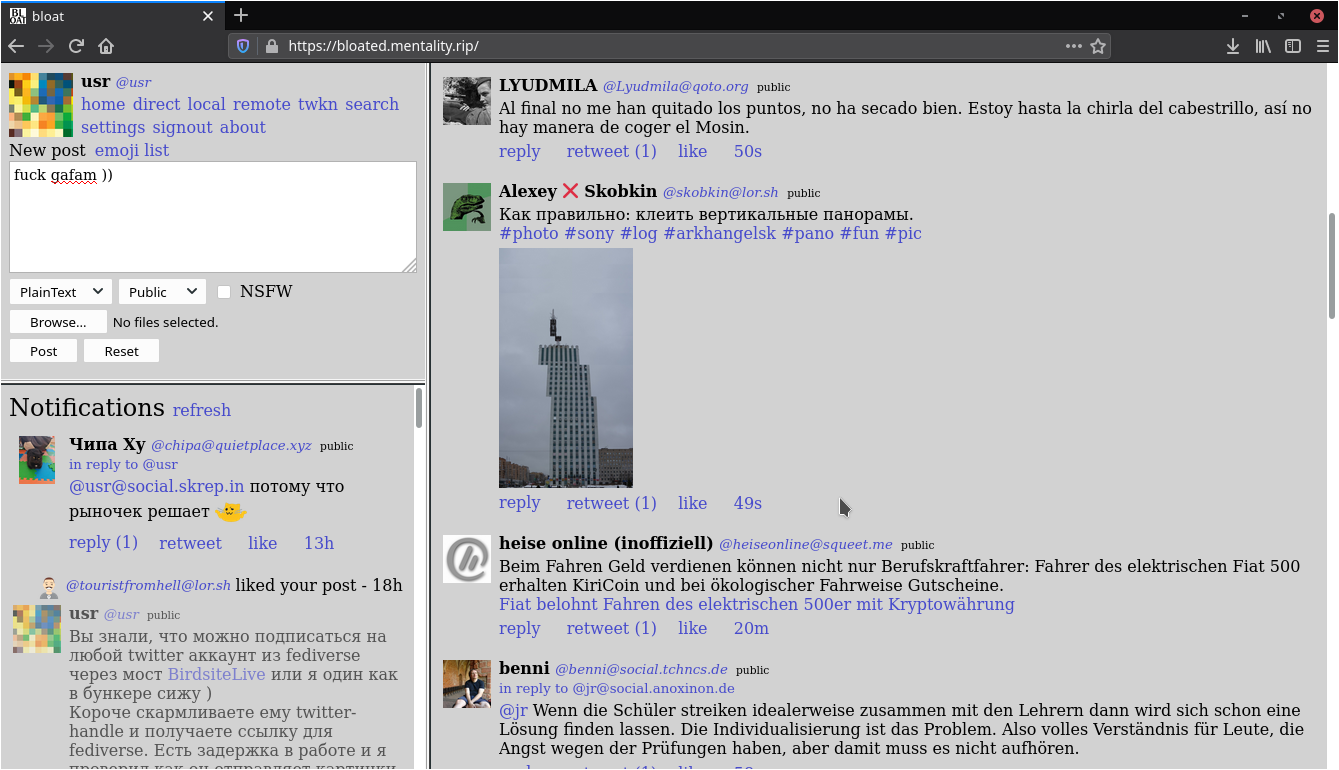Like Alexey Skobkin's post
The width and height of the screenshot is (1339, 770).
pyautogui.click(x=692, y=503)
